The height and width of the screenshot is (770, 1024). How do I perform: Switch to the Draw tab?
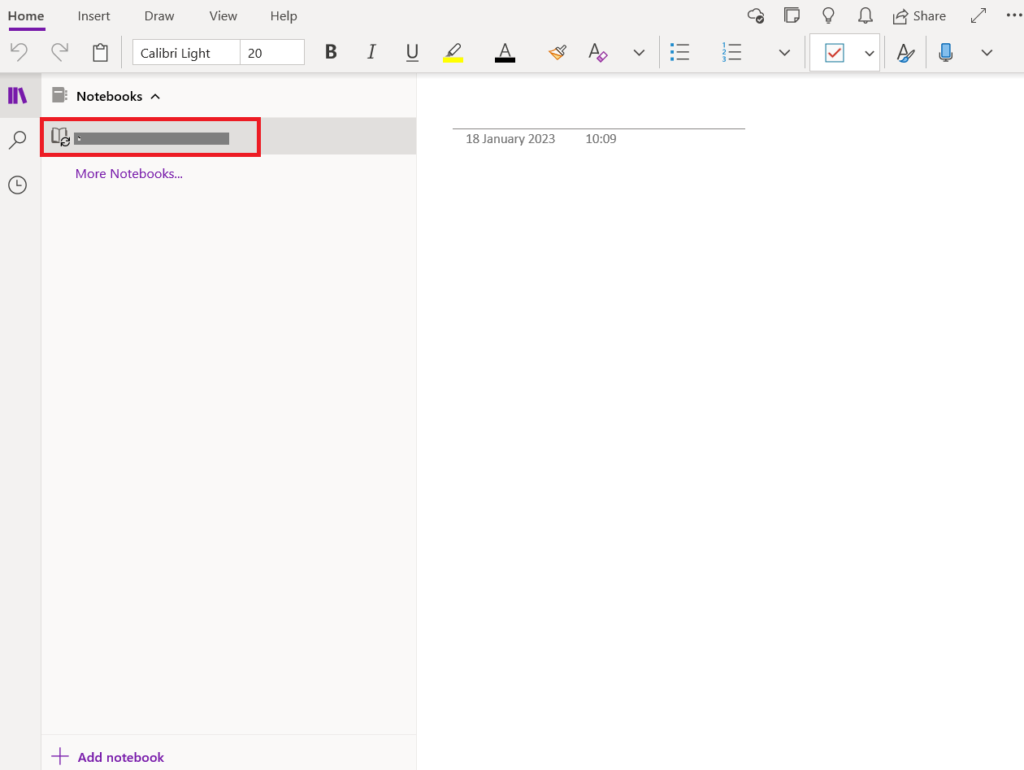tap(159, 16)
